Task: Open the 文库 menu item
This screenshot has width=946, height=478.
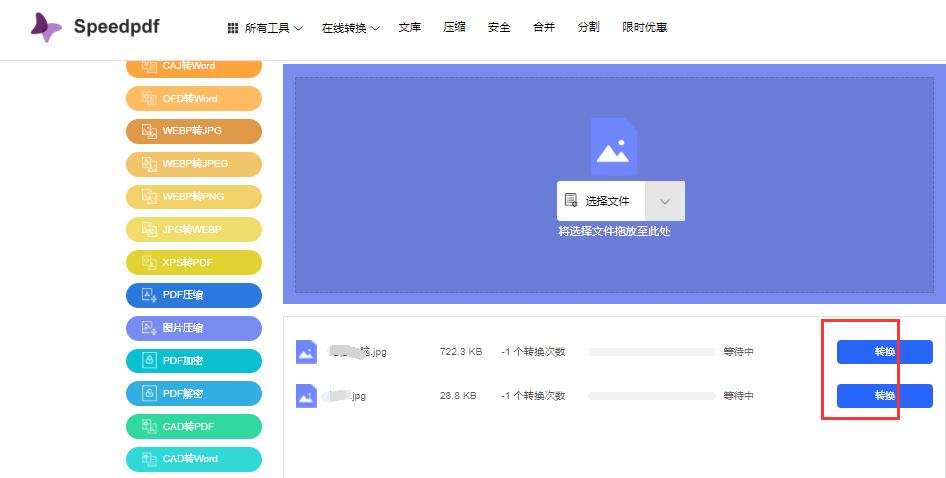Action: pyautogui.click(x=410, y=27)
